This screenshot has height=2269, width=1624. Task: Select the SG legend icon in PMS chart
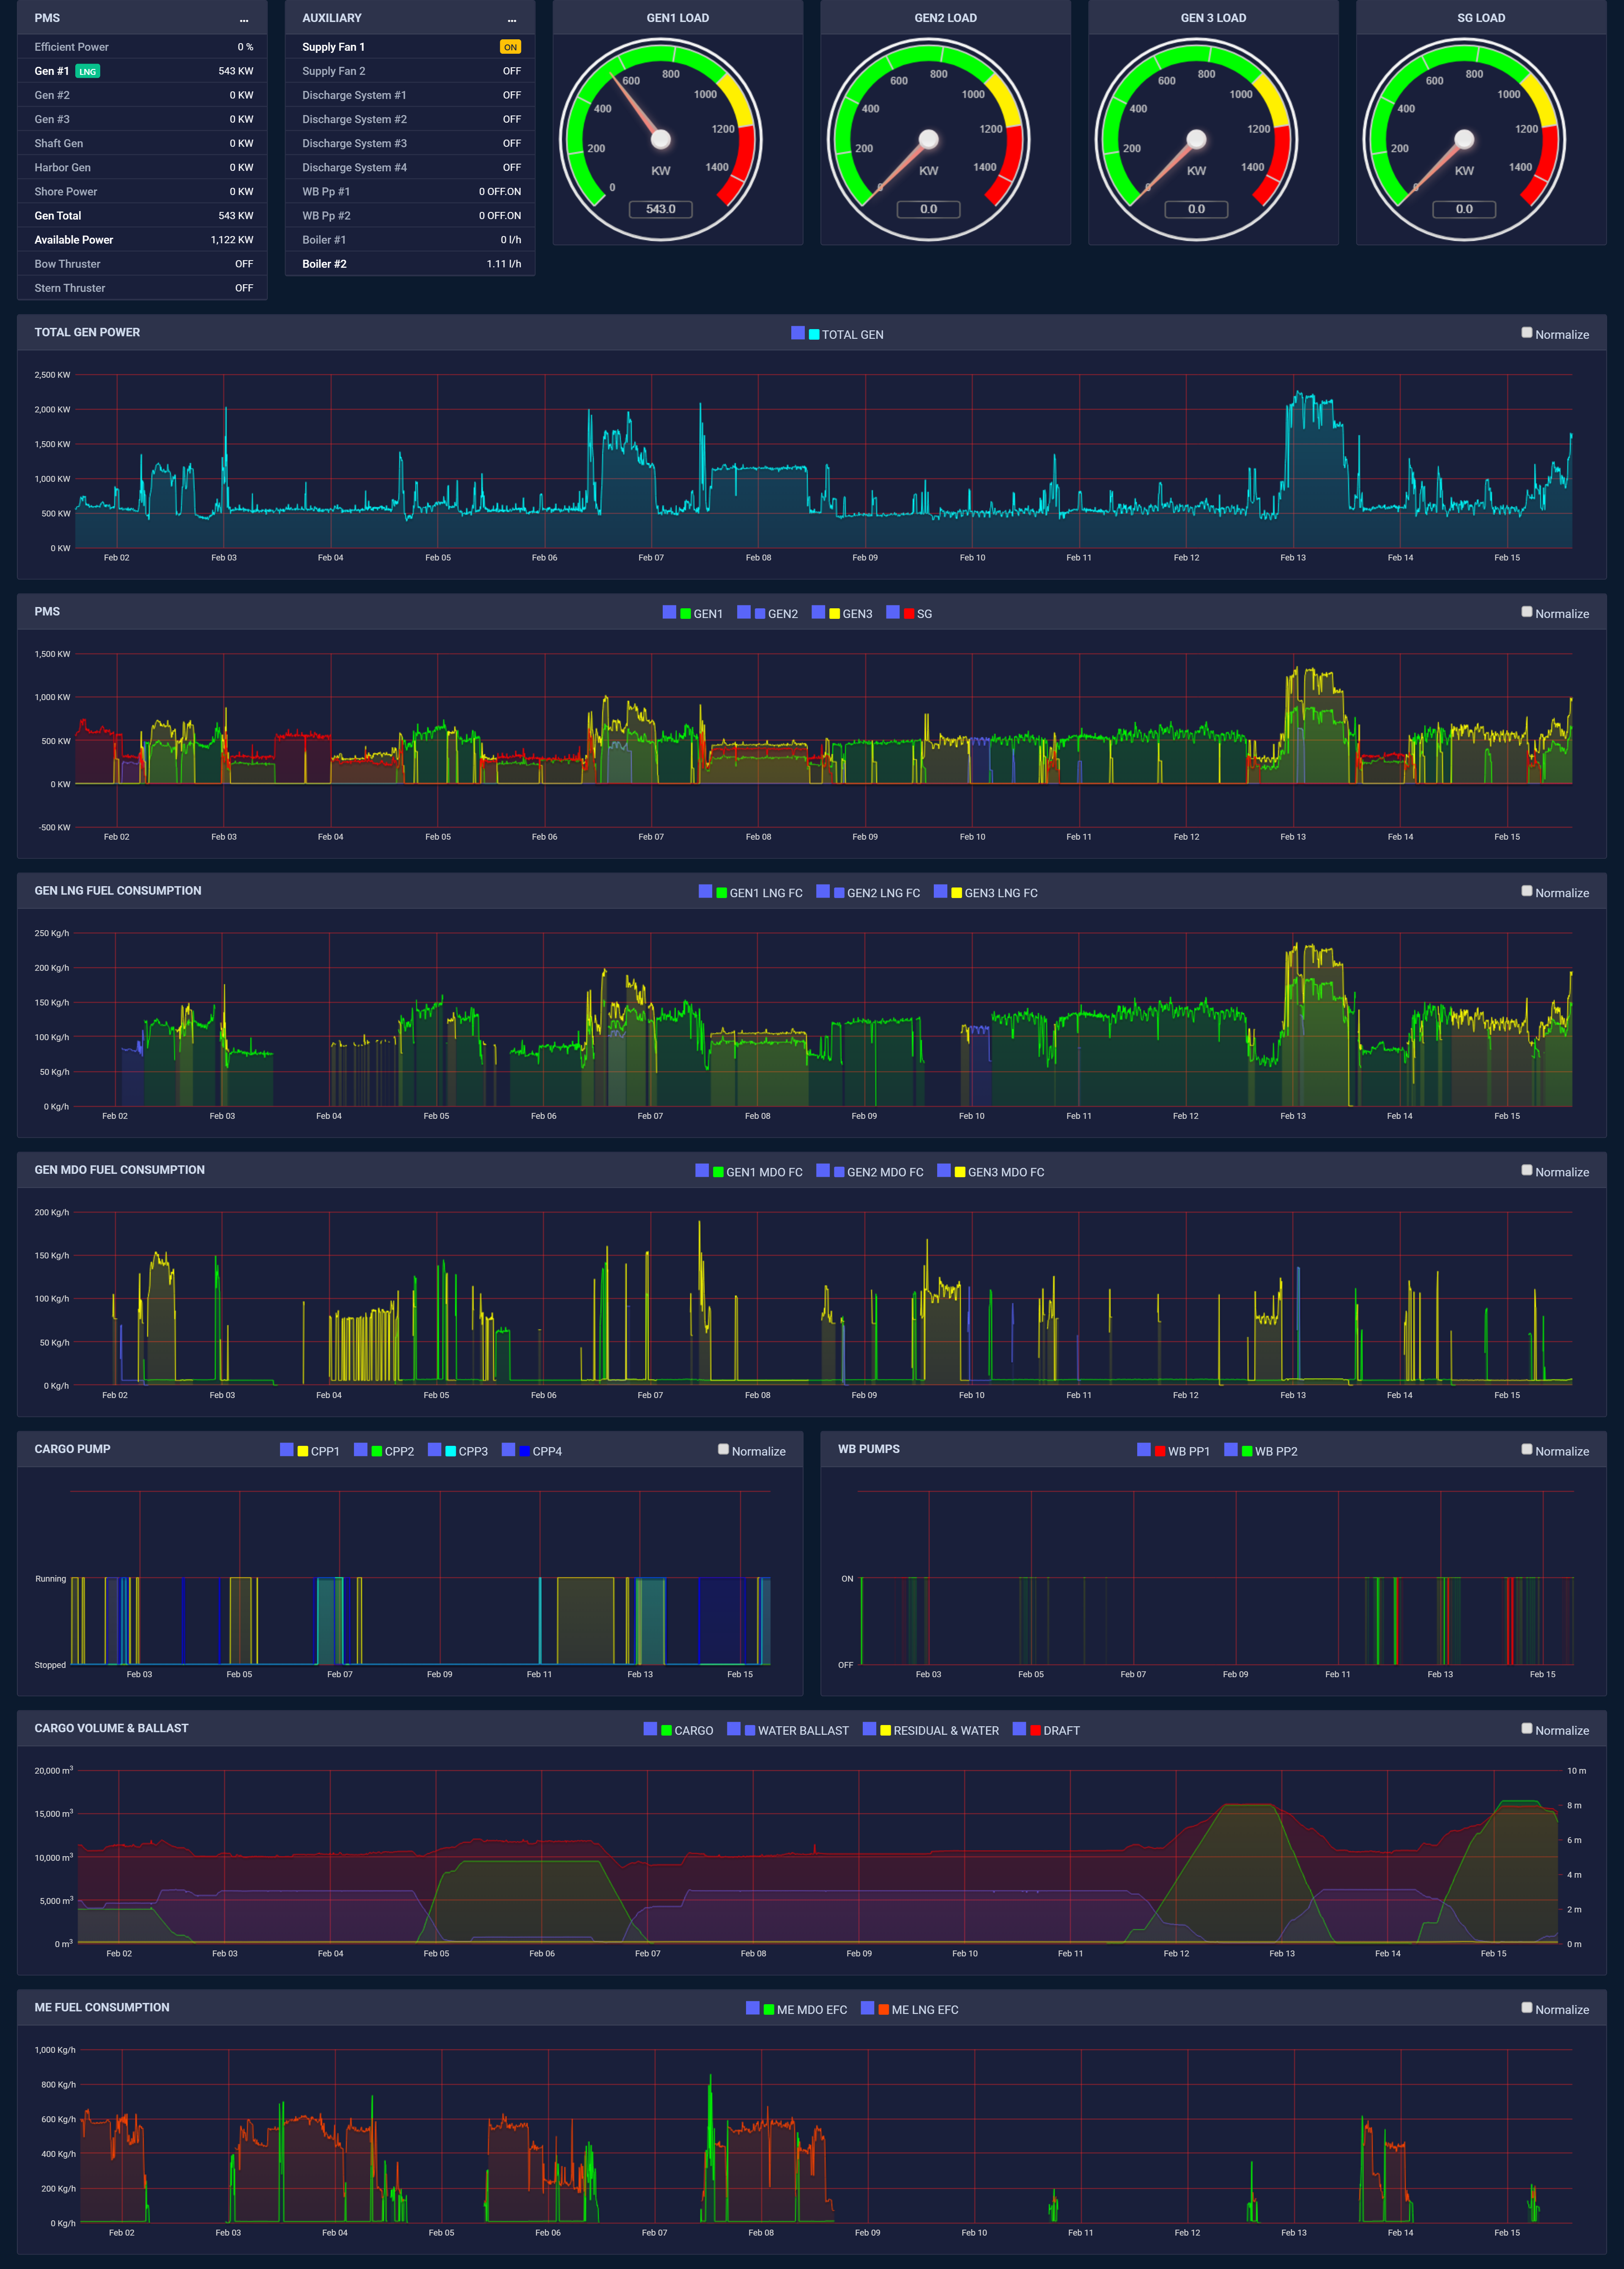tap(907, 613)
